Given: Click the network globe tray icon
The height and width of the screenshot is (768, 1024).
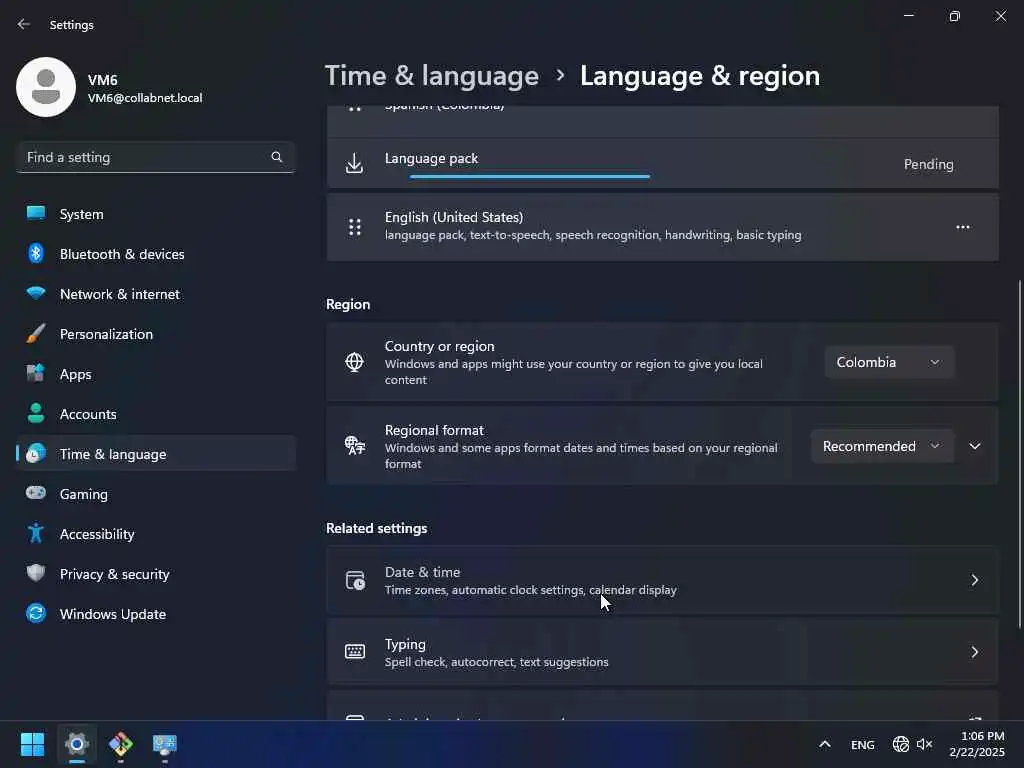Looking at the screenshot, I should click(901, 744).
